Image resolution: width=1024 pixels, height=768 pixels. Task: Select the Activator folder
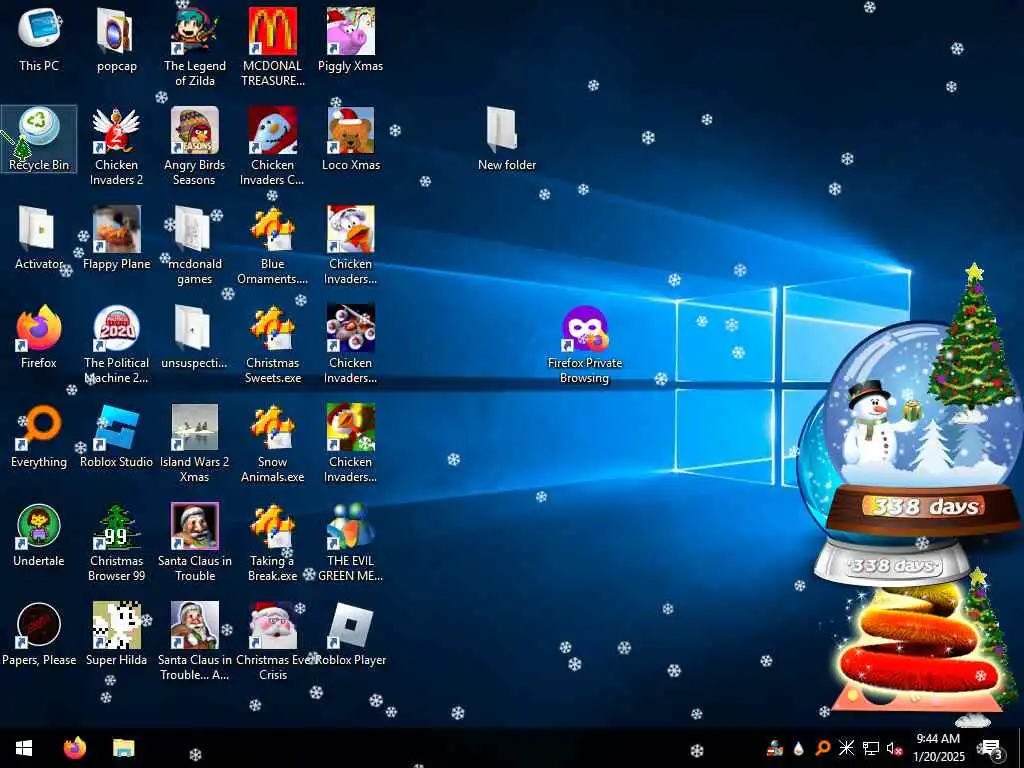(39, 238)
